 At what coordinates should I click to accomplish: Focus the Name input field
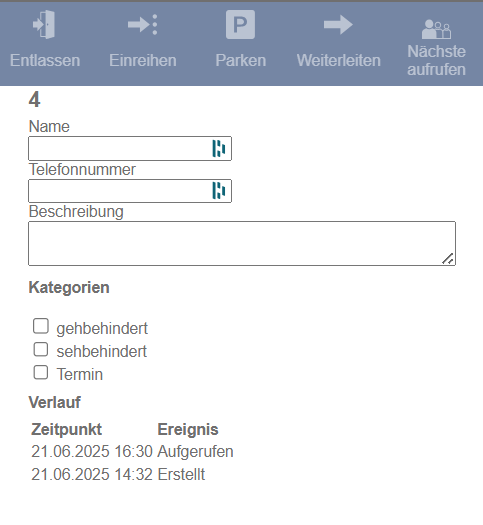130,148
